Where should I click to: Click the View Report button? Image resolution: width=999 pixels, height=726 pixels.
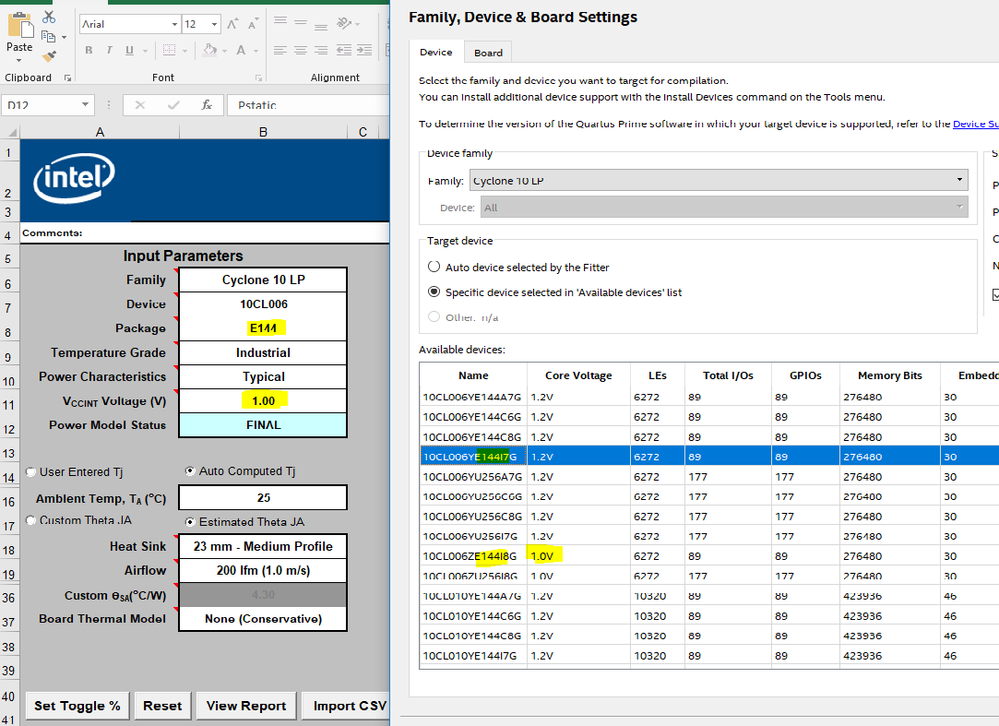tap(246, 705)
